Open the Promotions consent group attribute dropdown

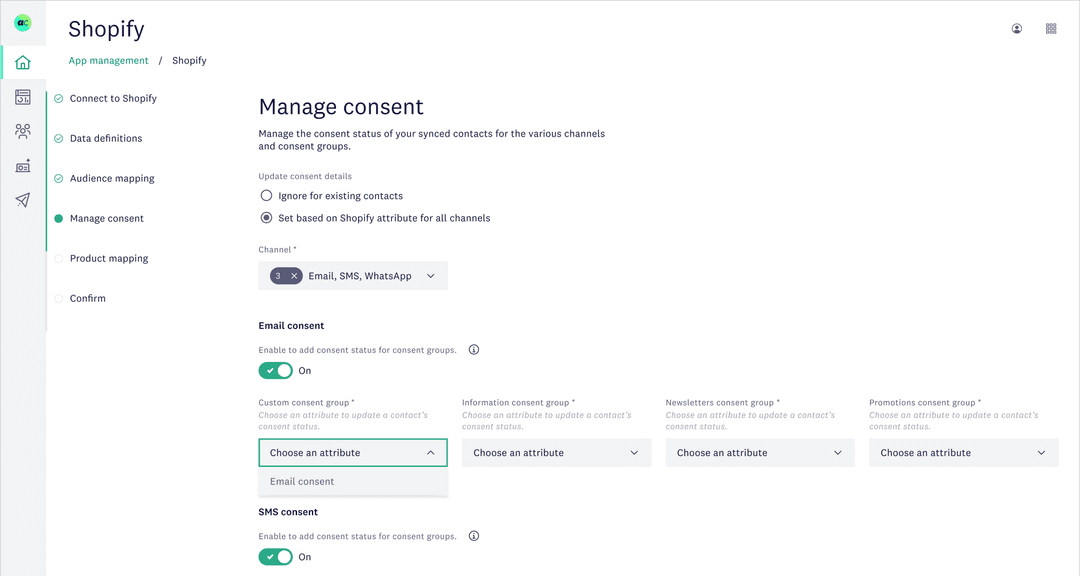[x=963, y=452]
